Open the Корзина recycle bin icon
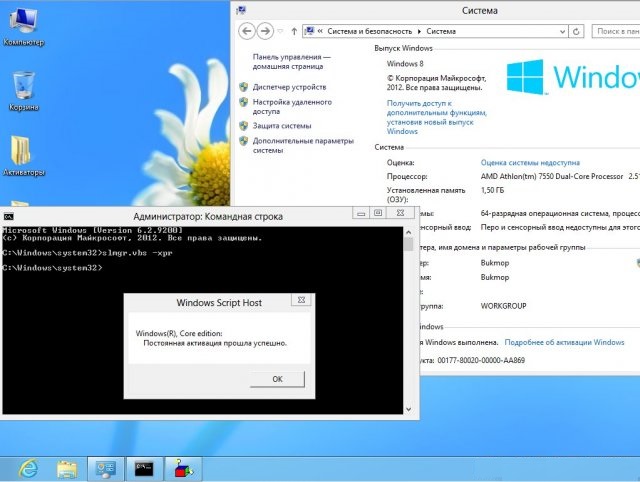The height and width of the screenshot is (482, 640). pos(23,91)
